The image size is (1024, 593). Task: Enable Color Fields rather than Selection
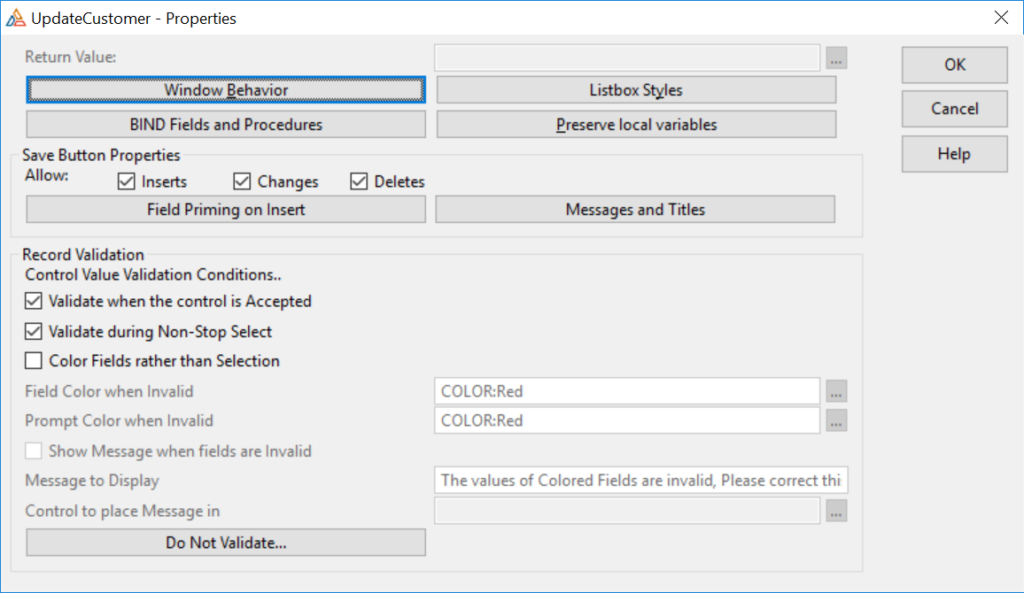pos(34,361)
